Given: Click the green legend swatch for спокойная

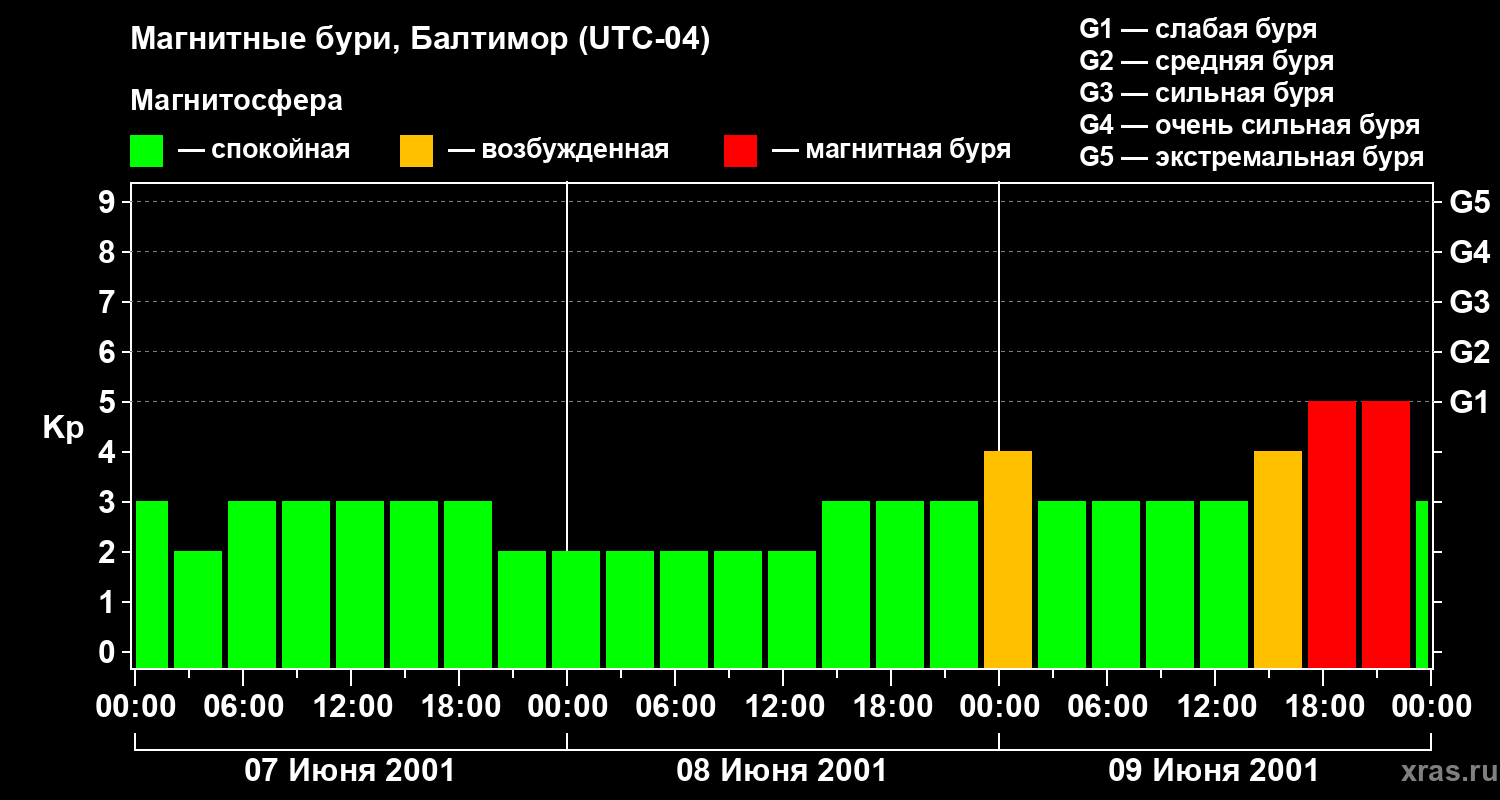Looking at the screenshot, I should tap(146, 151).
